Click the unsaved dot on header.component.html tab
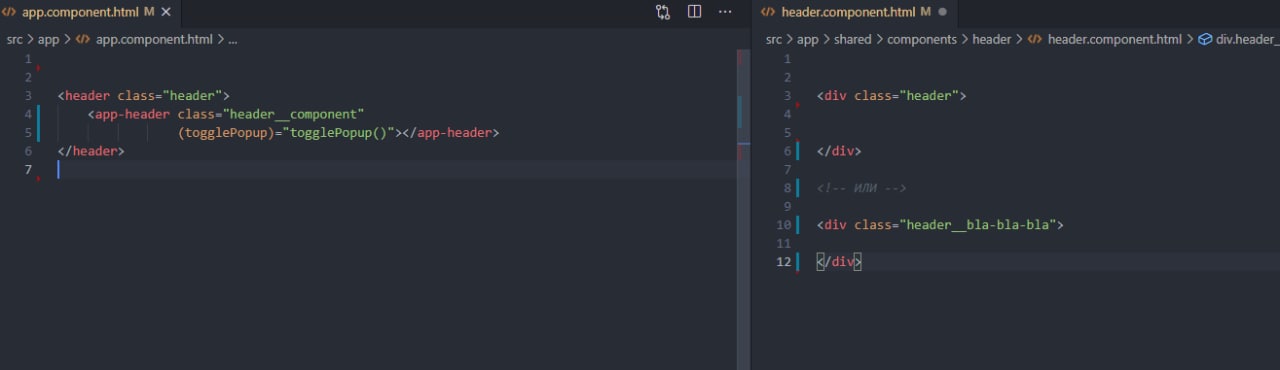This screenshot has width=1280, height=370. pyautogui.click(x=942, y=12)
